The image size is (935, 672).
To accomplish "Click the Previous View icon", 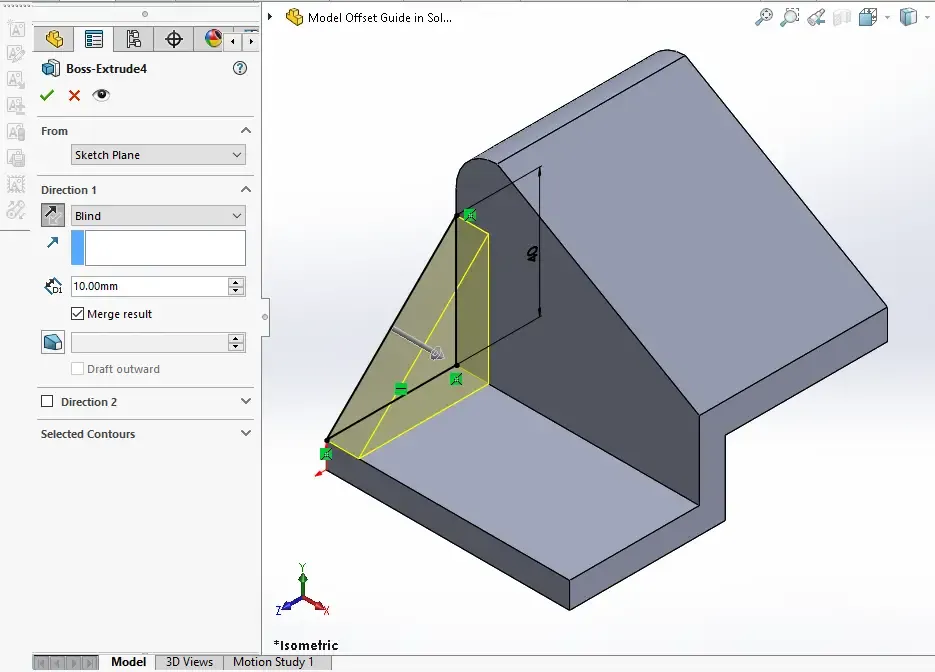I will 816,17.
